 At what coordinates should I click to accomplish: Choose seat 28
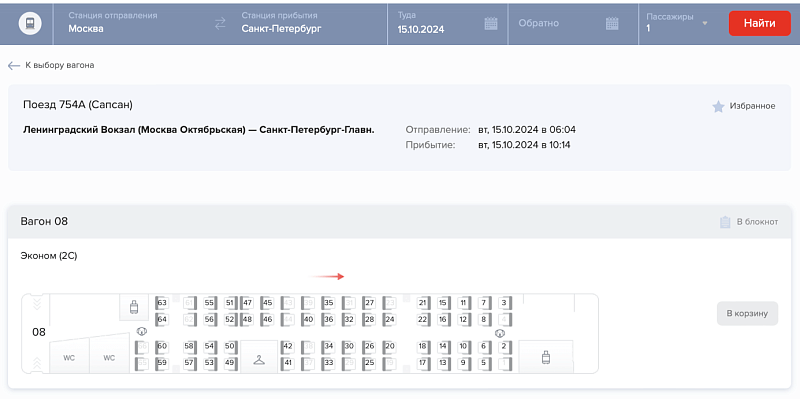click(x=369, y=320)
